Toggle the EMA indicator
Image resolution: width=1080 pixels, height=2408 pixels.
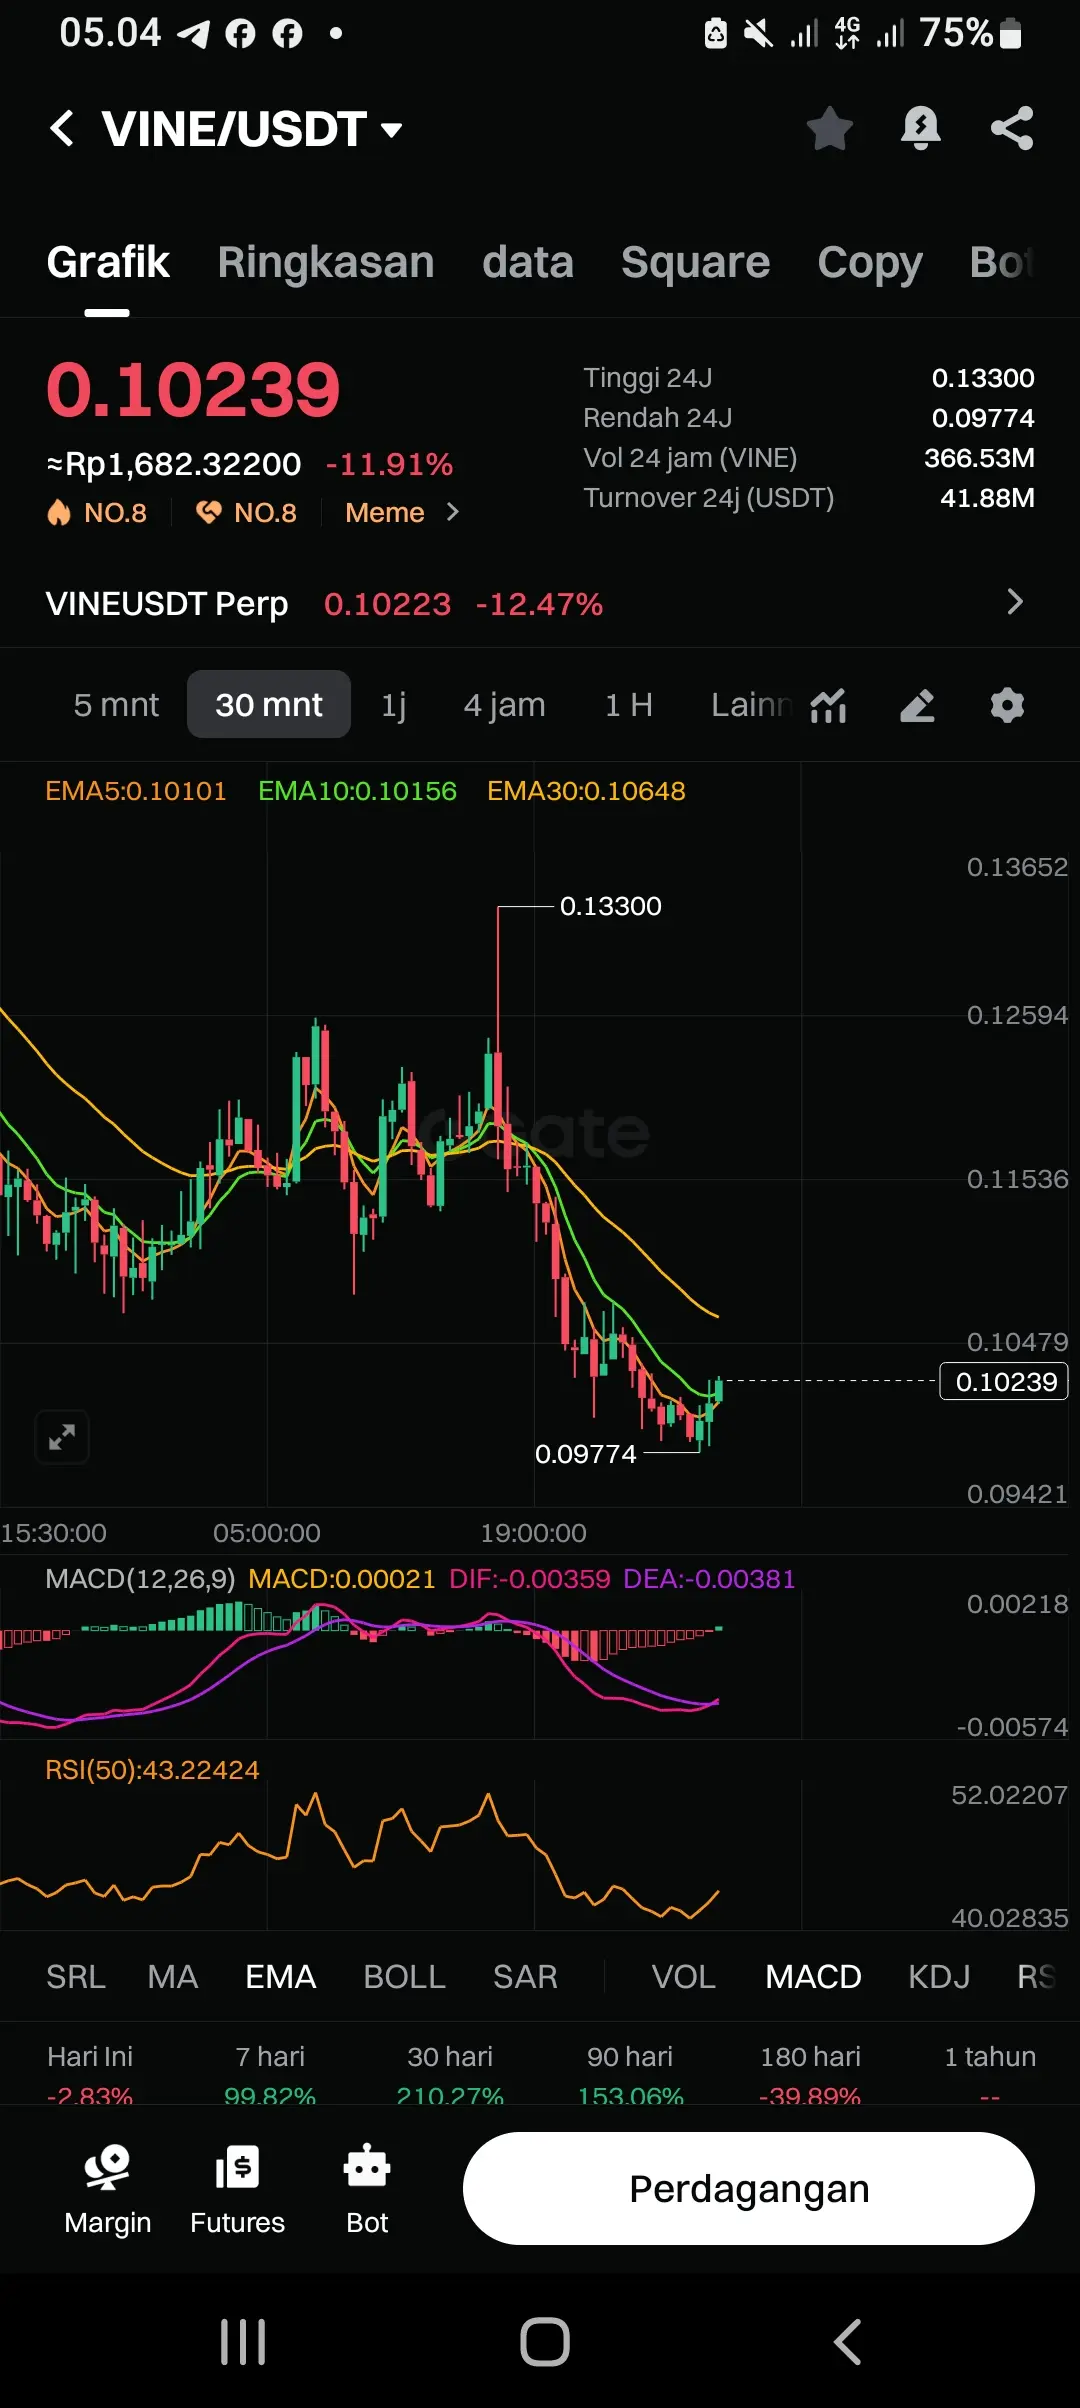tap(281, 1977)
